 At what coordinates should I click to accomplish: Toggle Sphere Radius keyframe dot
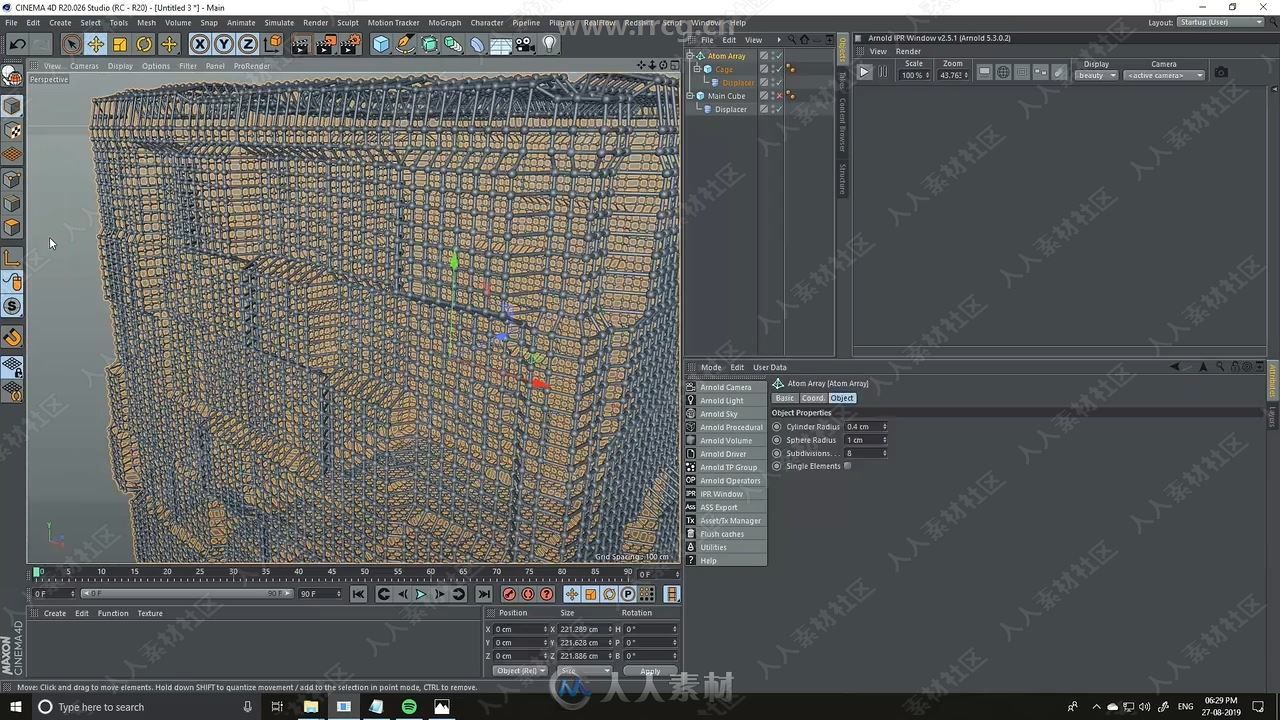coord(777,440)
